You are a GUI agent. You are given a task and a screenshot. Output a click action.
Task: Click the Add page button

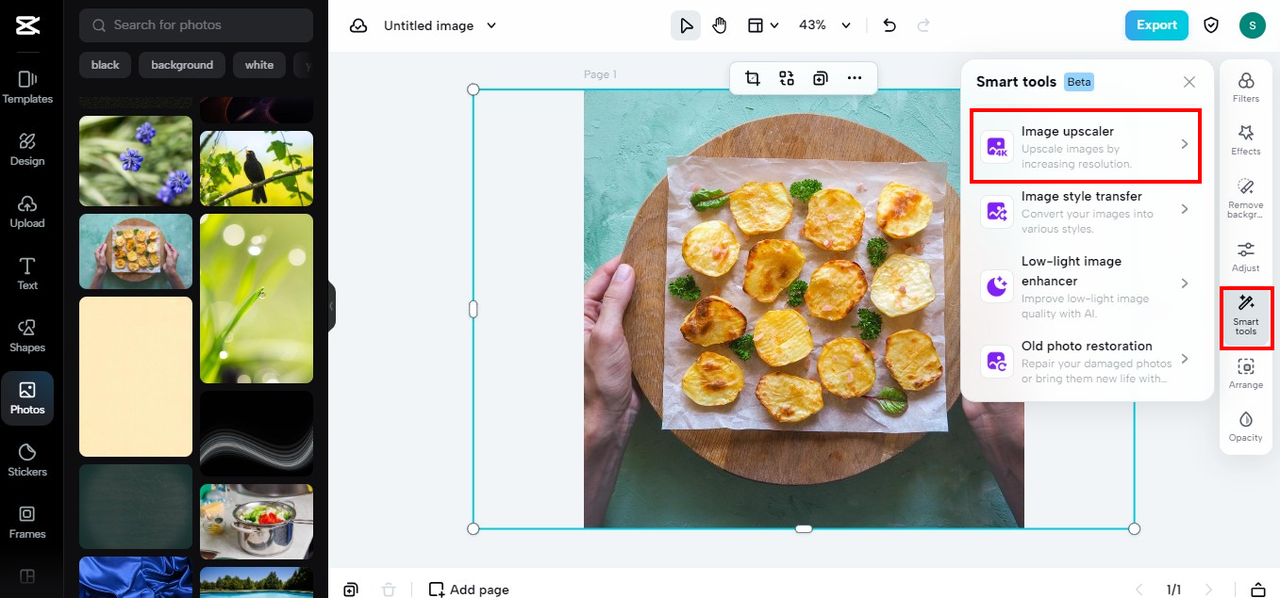pyautogui.click(x=469, y=589)
